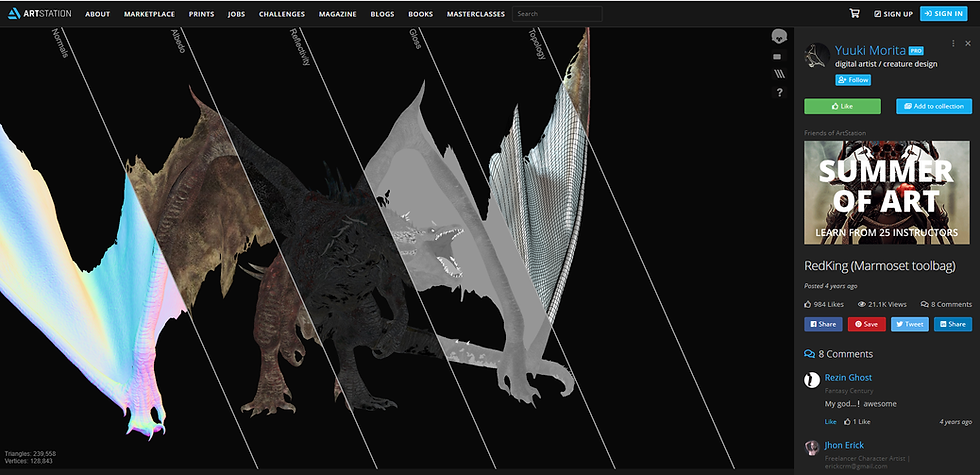
Task: Toggle viewer layer view icon
Action: tap(778, 57)
